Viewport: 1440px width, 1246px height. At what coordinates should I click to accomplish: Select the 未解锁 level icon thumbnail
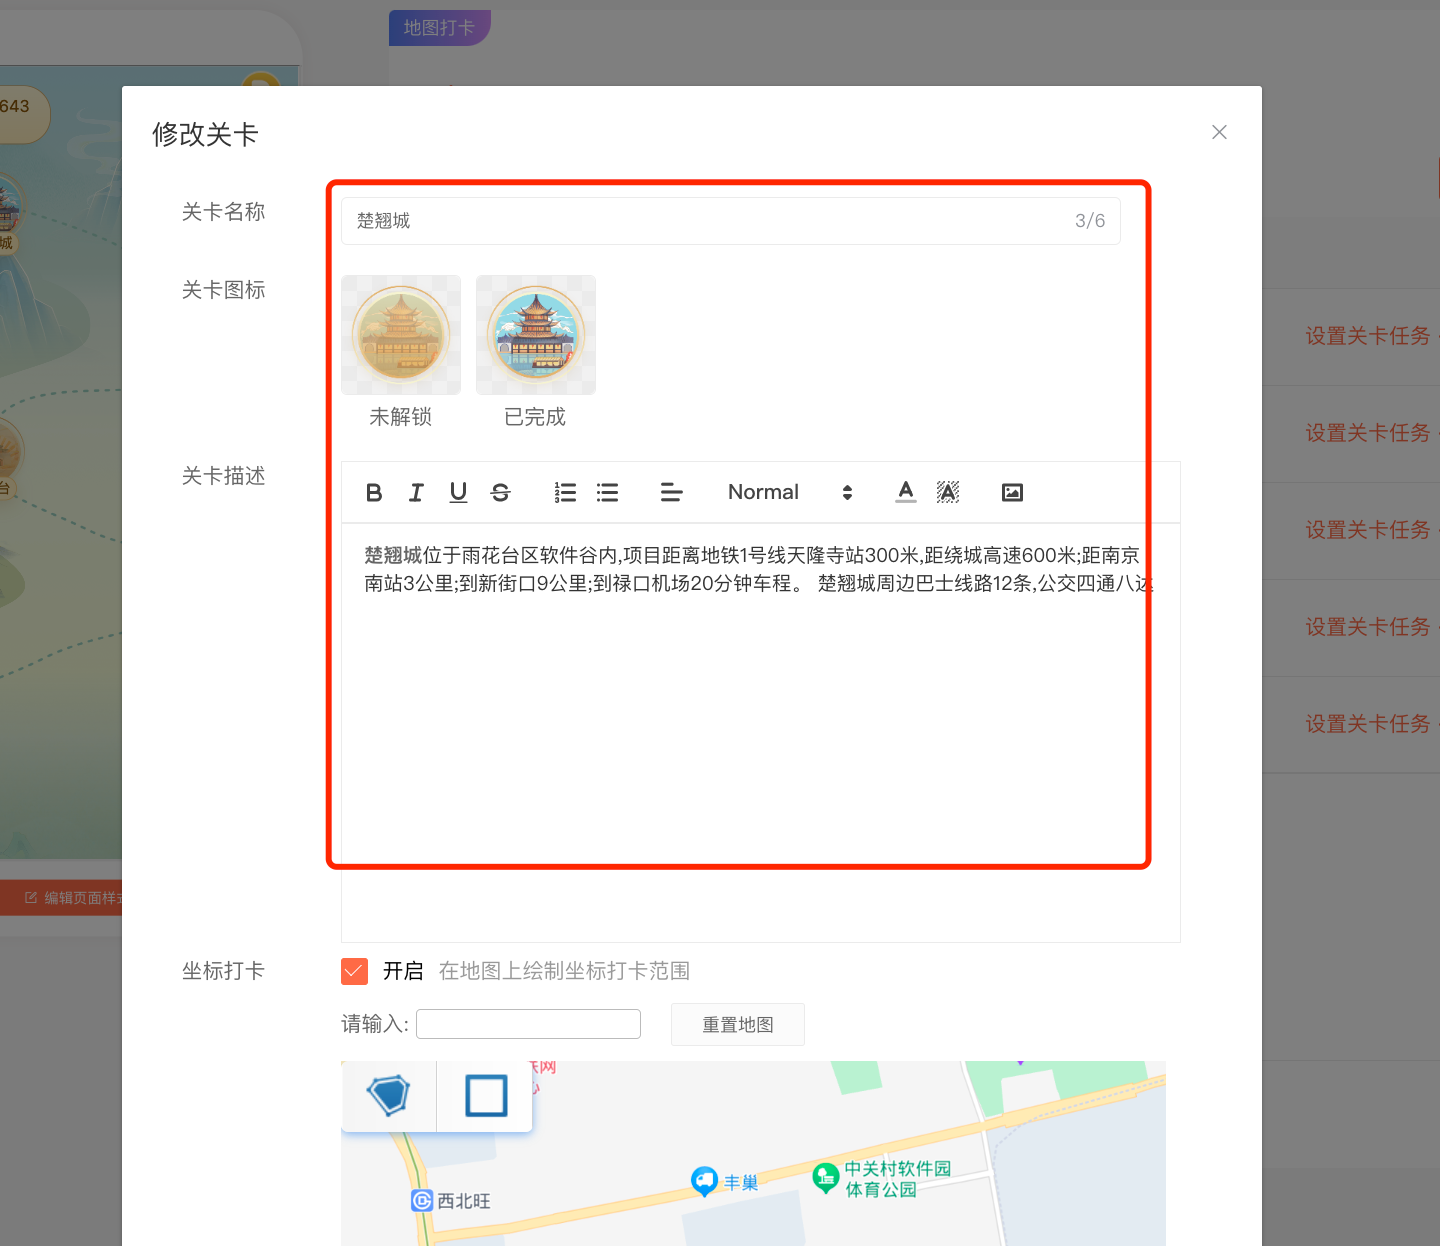coord(401,335)
